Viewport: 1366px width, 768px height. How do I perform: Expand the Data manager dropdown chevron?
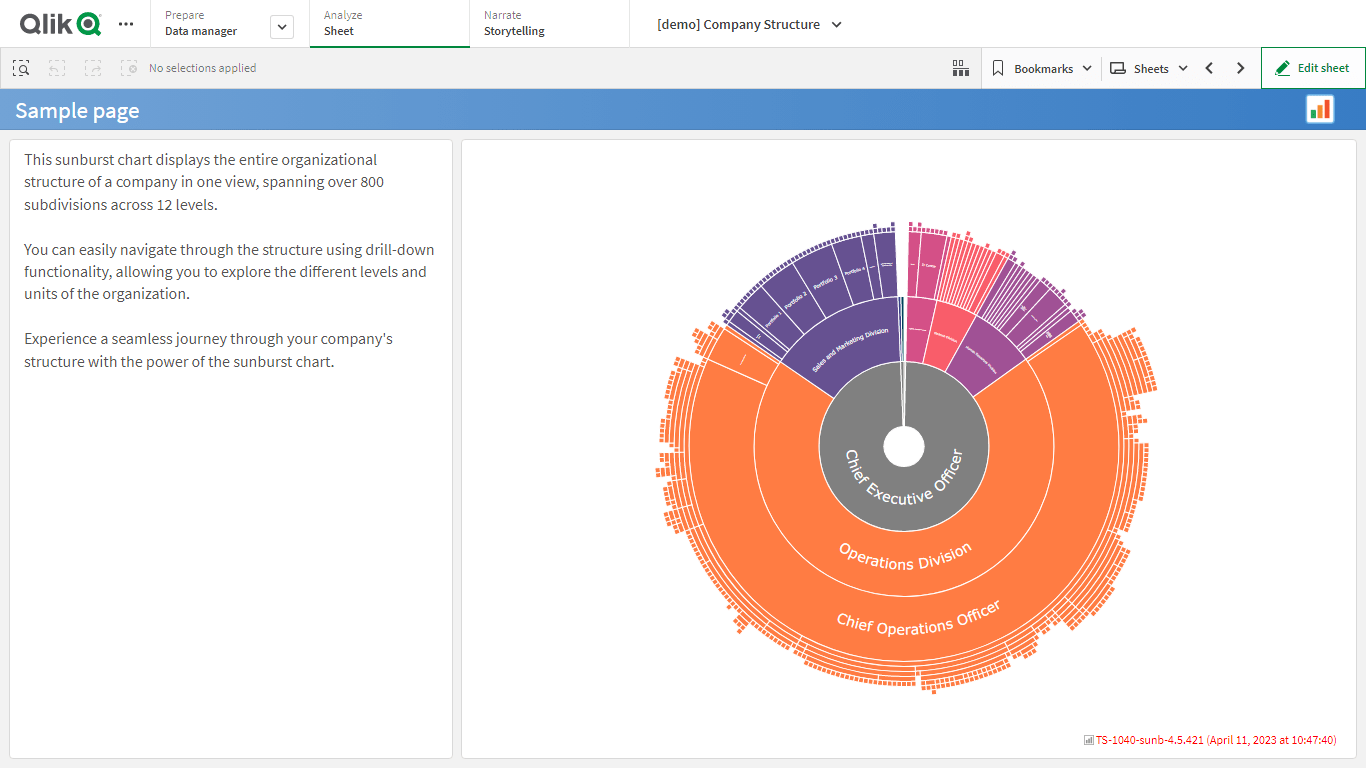click(281, 26)
